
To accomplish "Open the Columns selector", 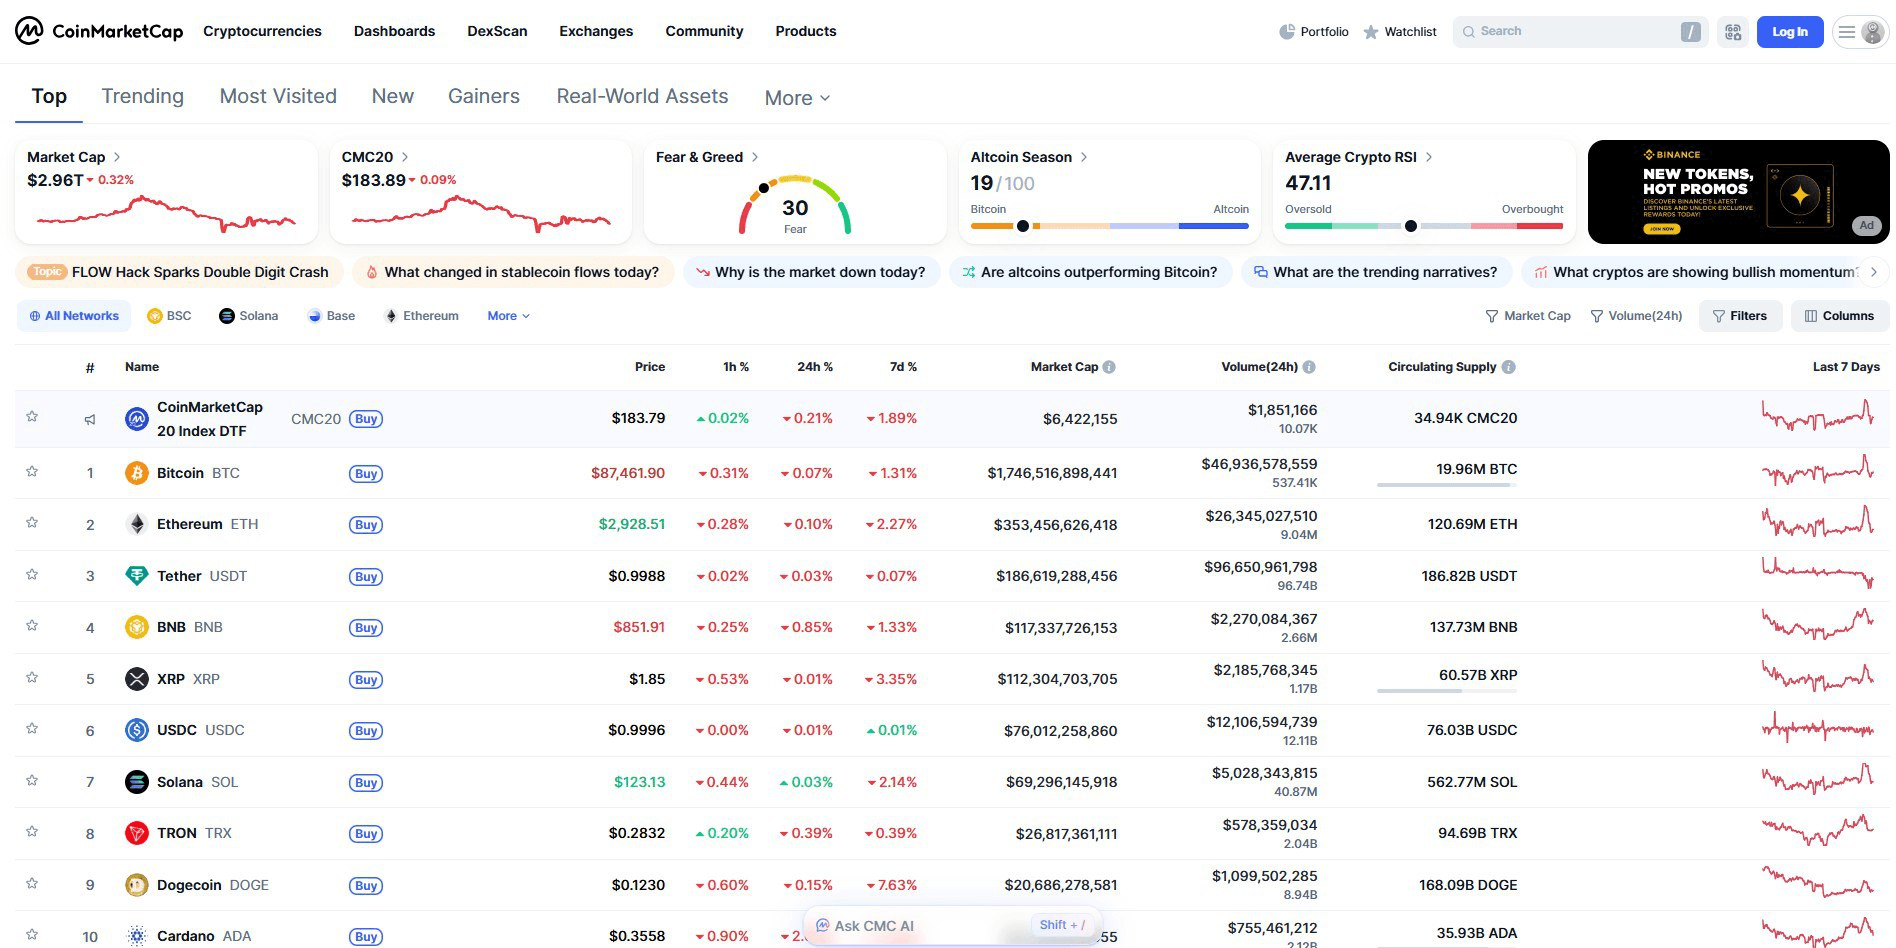I will pos(1839,316).
